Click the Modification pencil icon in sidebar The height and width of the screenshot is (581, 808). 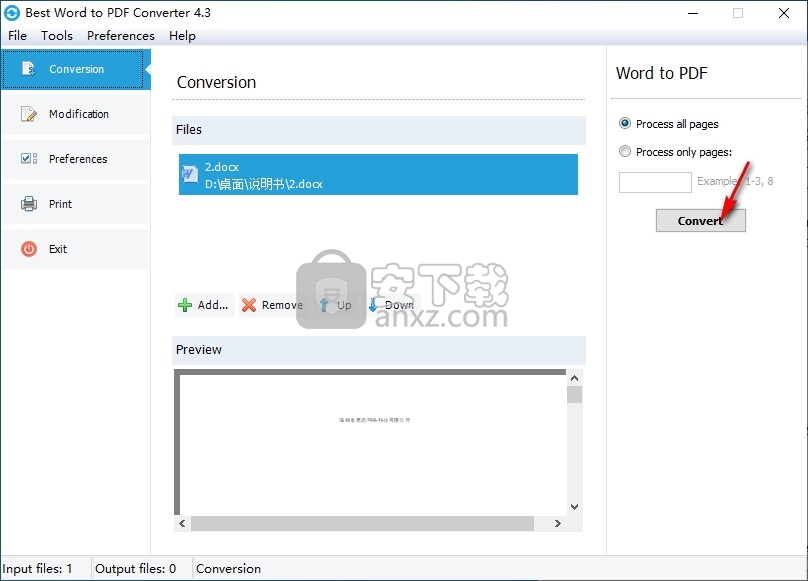click(28, 114)
